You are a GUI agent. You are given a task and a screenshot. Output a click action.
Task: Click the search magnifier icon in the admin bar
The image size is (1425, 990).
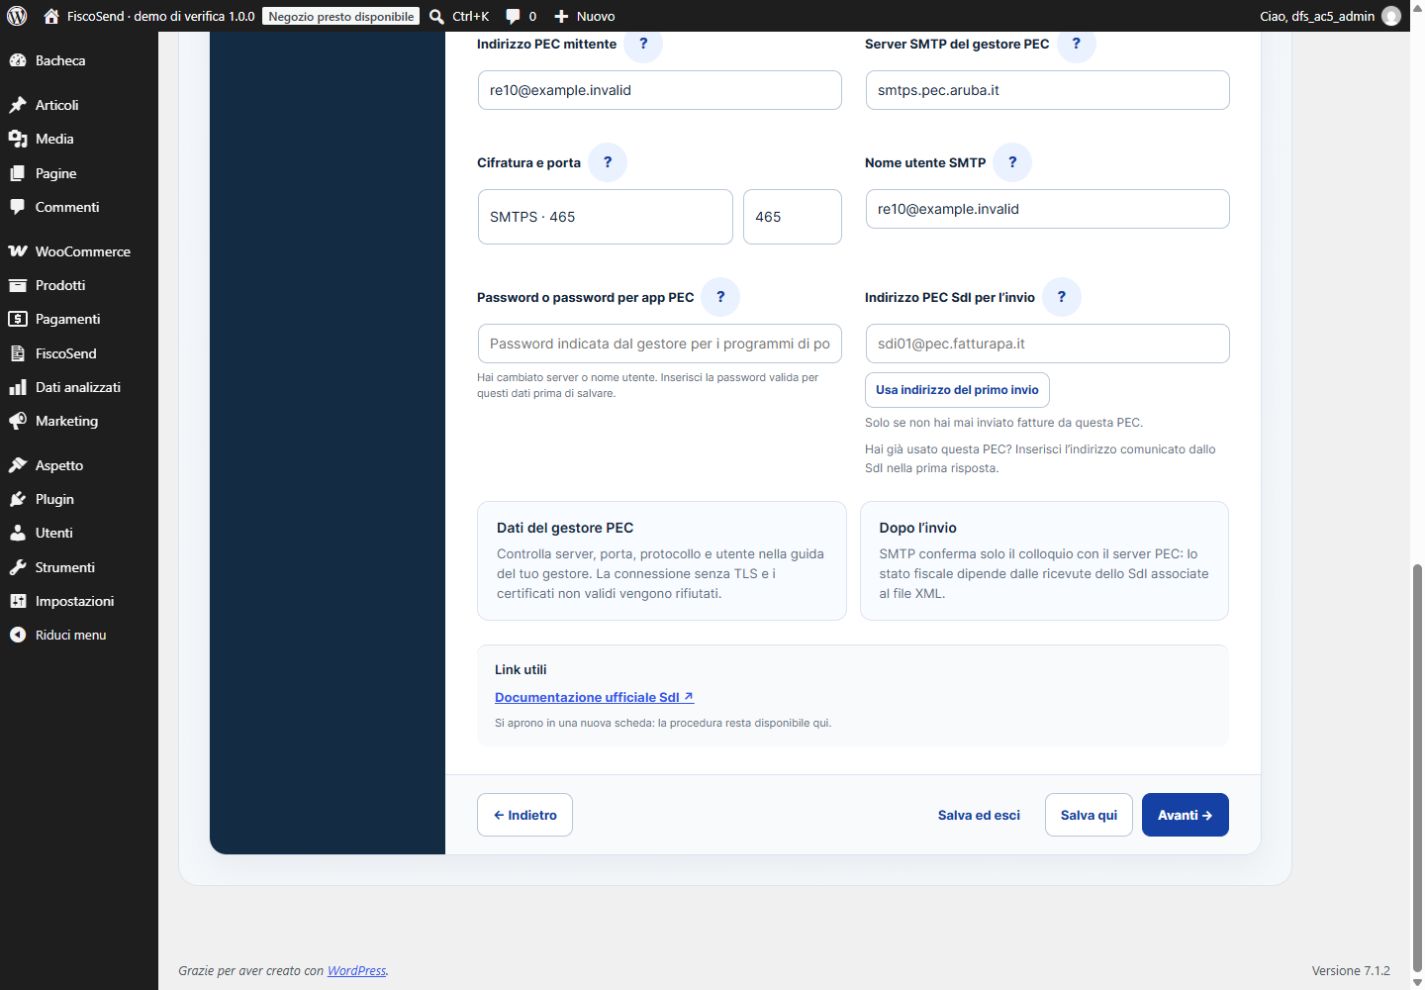(x=436, y=16)
